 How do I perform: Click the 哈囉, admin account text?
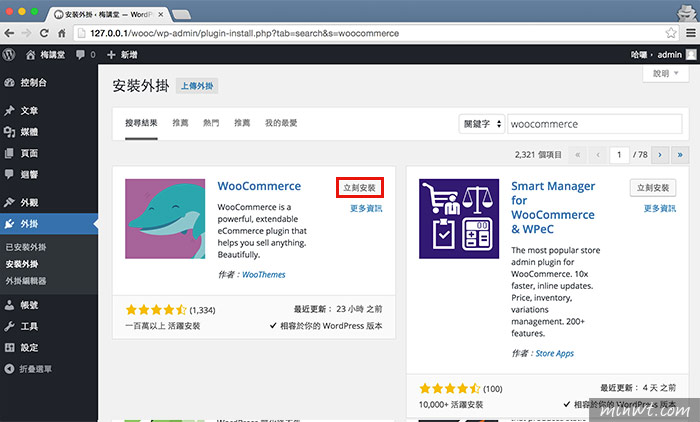(x=656, y=54)
